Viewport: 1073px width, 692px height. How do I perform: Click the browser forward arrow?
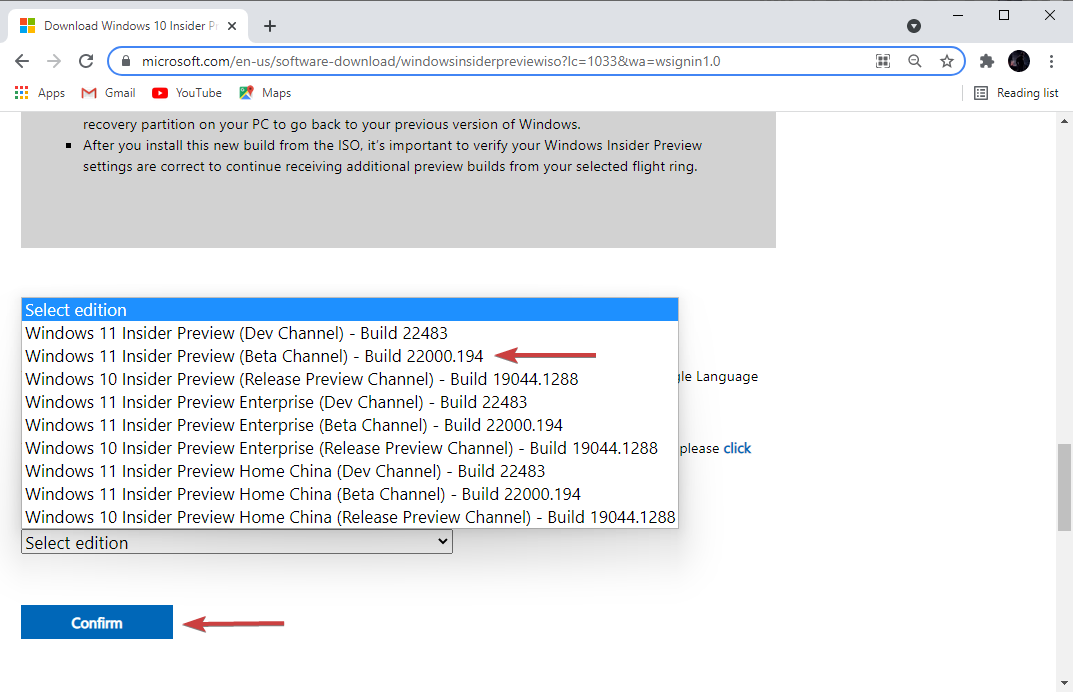coord(54,62)
